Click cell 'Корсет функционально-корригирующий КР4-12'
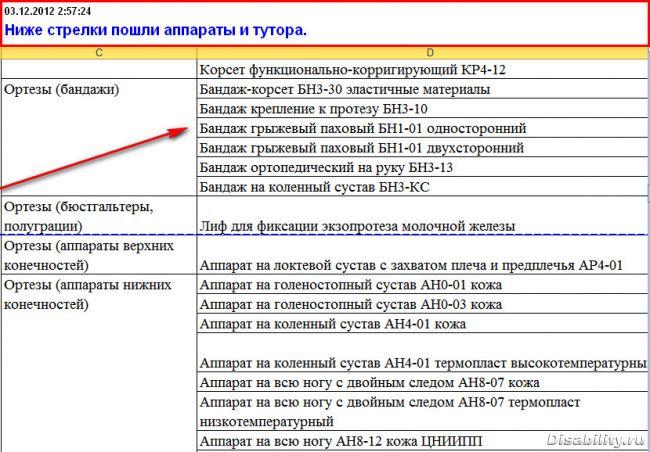The image size is (650, 452). (423, 69)
